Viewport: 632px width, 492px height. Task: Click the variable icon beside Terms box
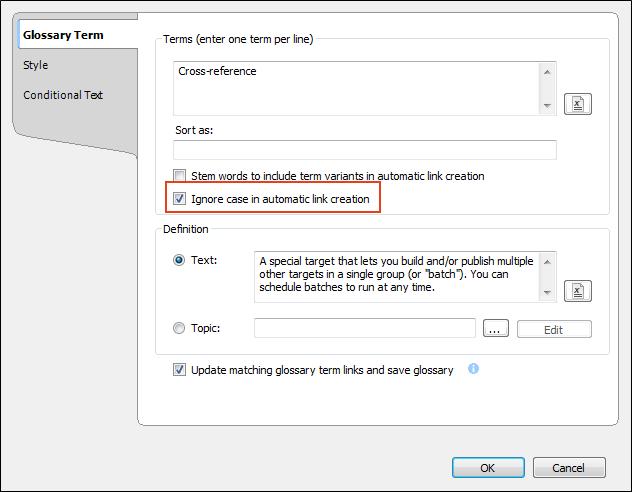pos(578,104)
